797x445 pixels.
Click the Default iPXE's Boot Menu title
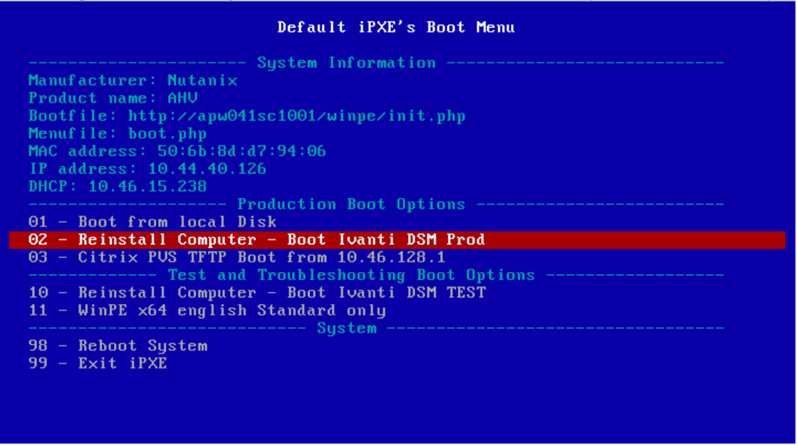(x=396, y=27)
